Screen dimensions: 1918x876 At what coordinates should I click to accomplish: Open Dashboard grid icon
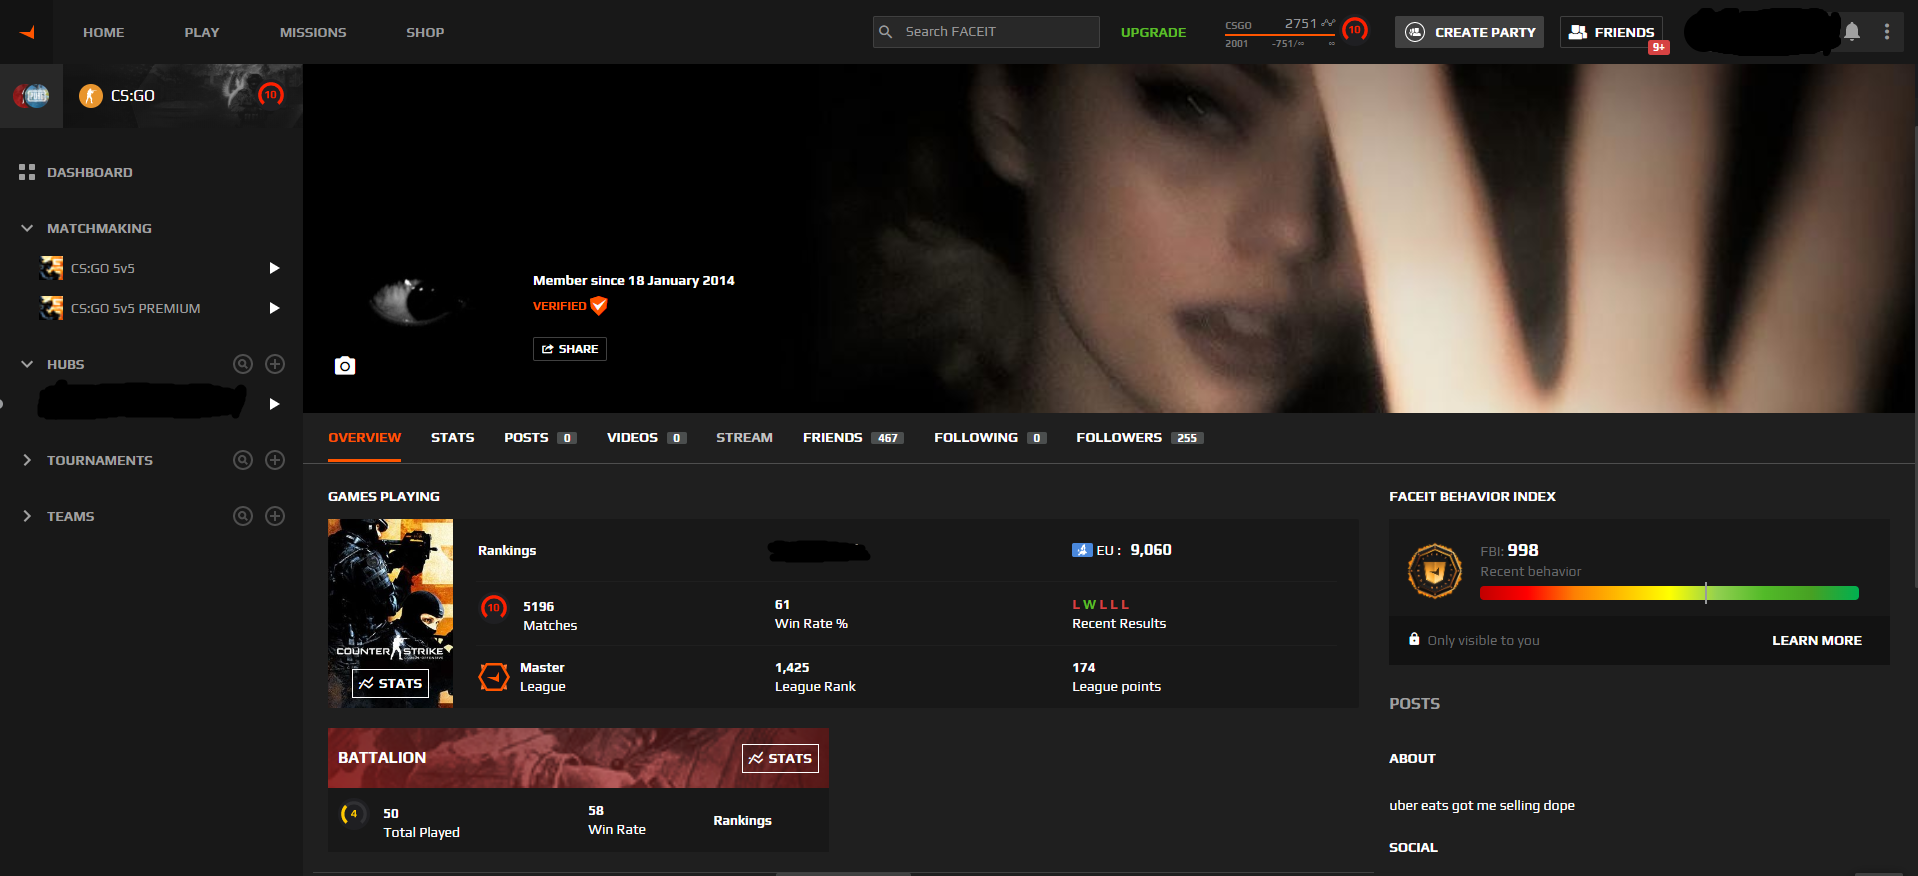(x=27, y=172)
